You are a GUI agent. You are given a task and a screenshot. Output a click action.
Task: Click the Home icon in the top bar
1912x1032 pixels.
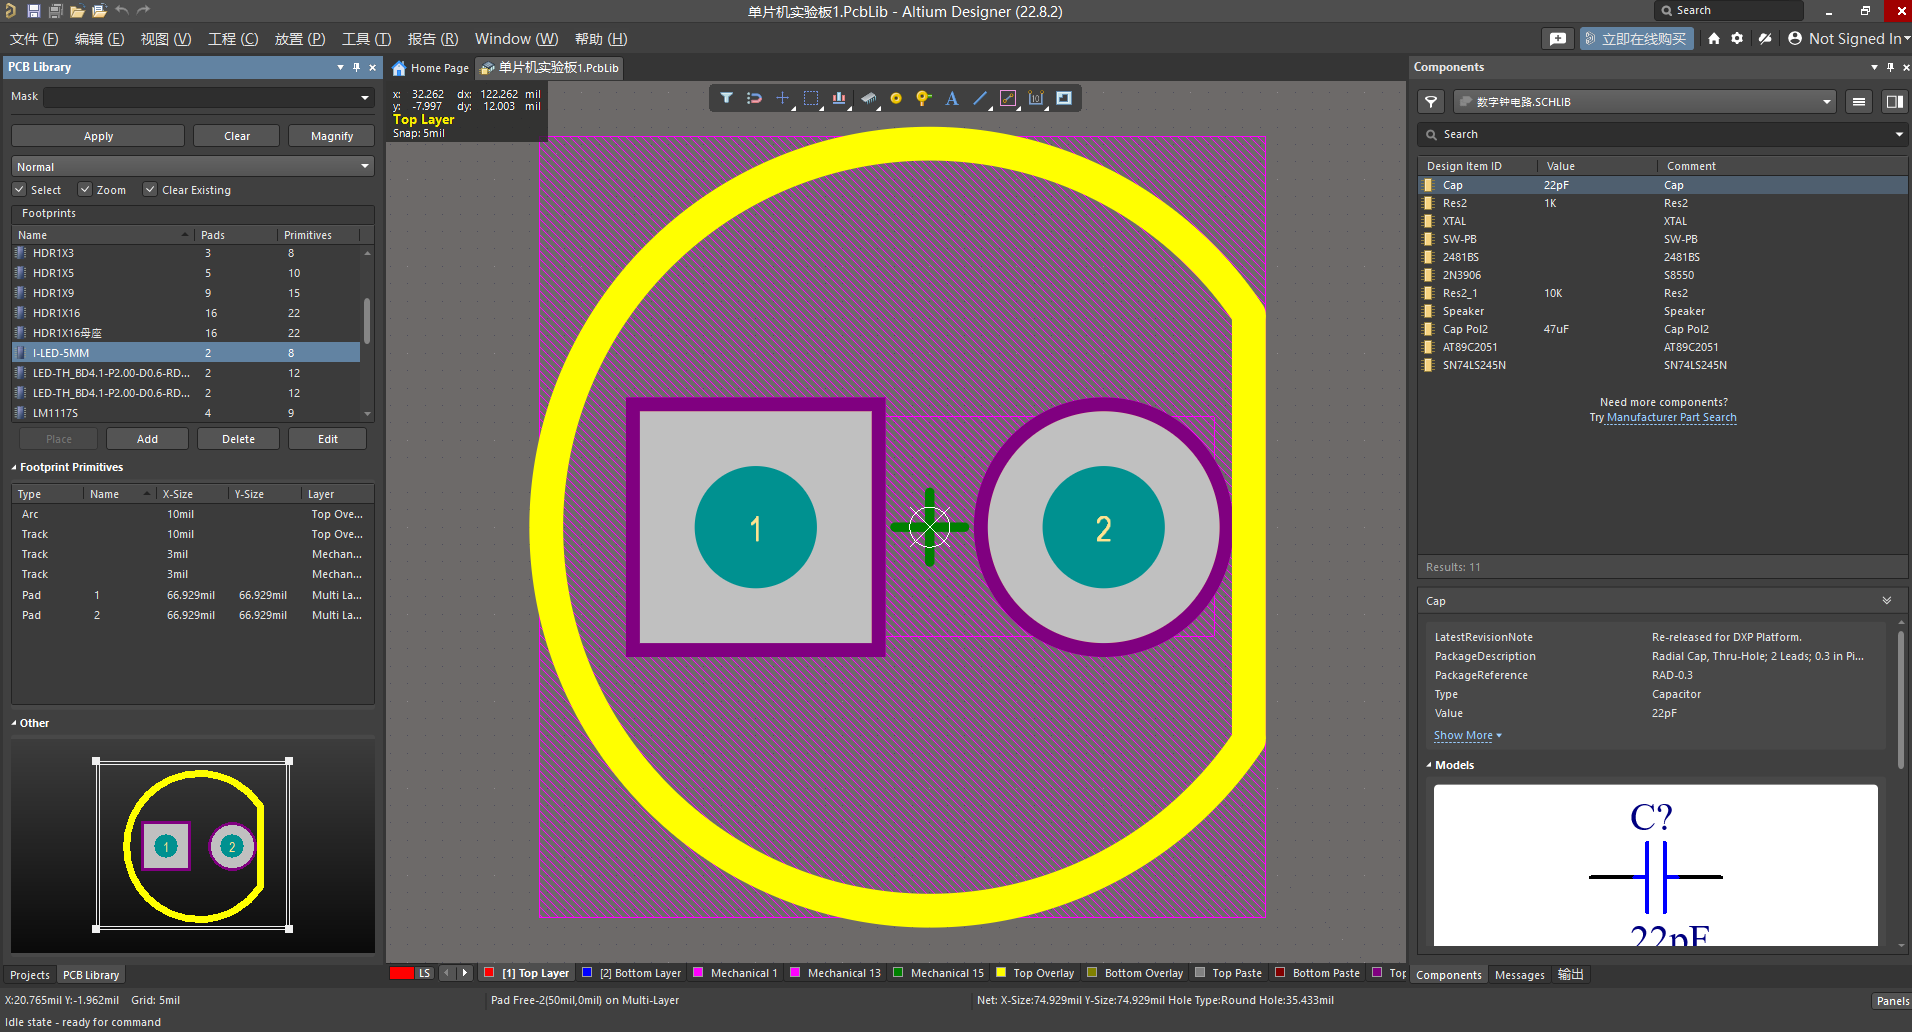[1714, 39]
